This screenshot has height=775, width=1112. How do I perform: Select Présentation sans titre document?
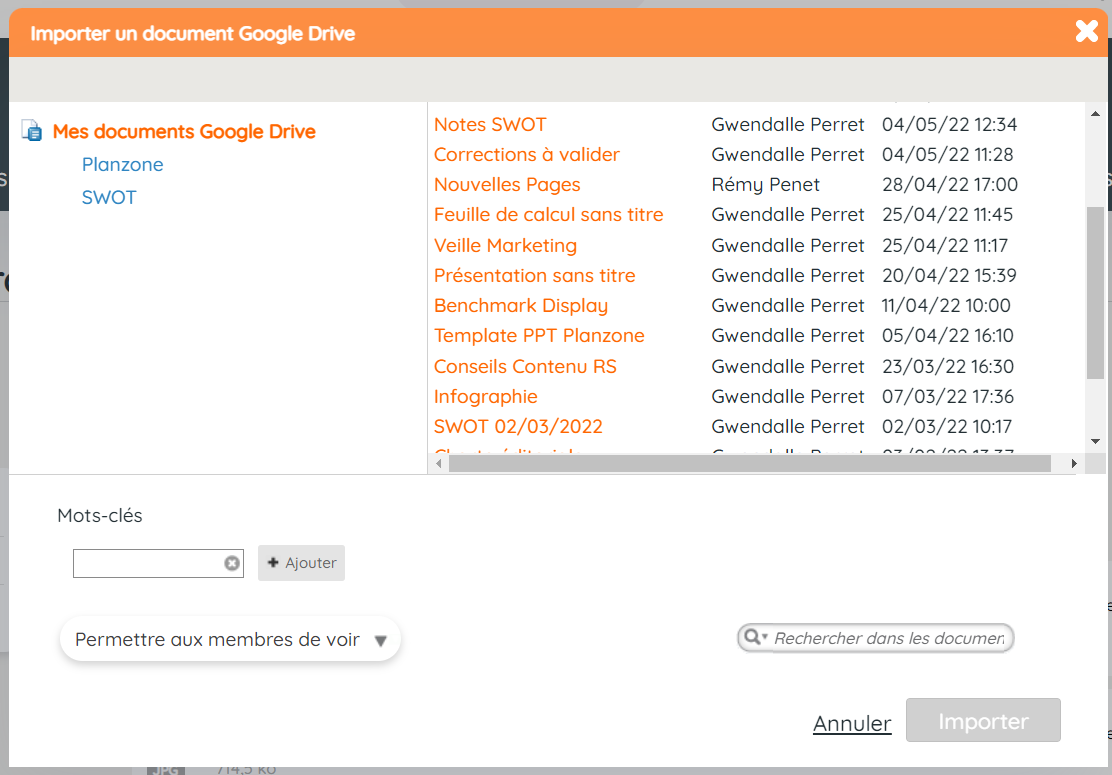point(535,275)
